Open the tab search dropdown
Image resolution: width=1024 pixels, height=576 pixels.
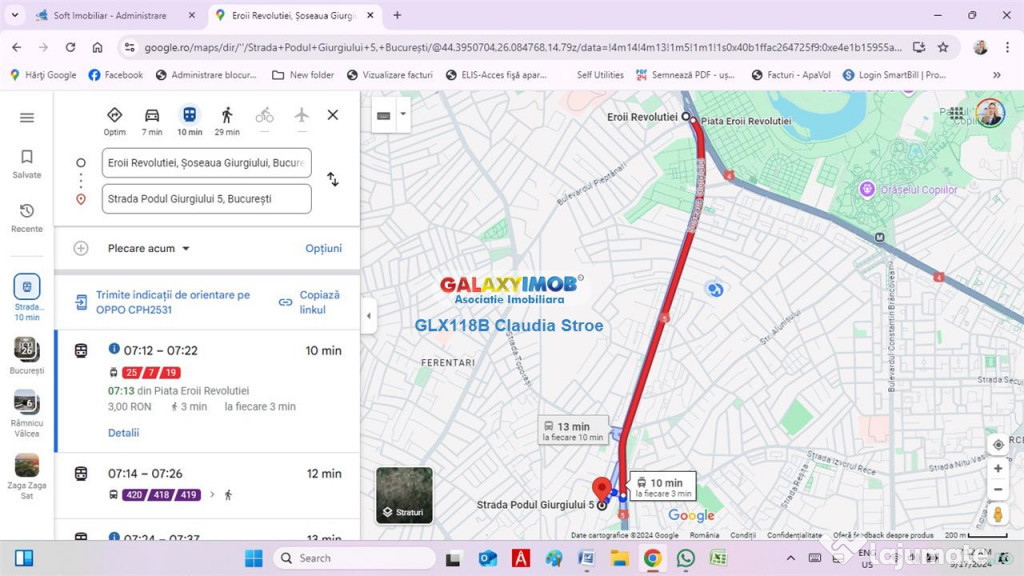(x=14, y=15)
